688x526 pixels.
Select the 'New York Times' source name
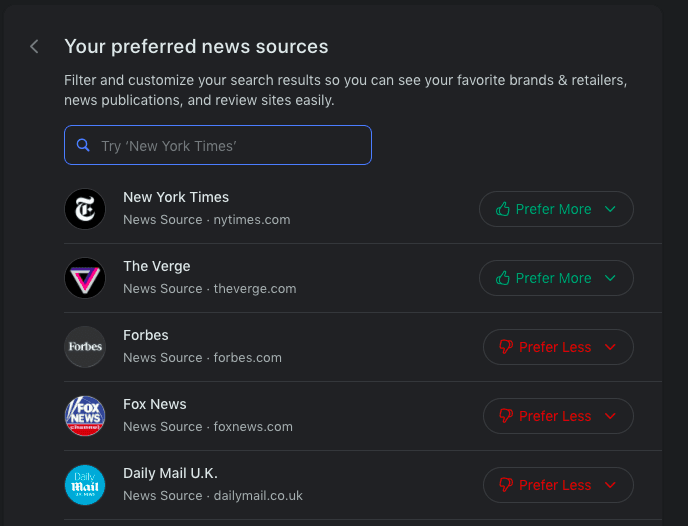[176, 197]
